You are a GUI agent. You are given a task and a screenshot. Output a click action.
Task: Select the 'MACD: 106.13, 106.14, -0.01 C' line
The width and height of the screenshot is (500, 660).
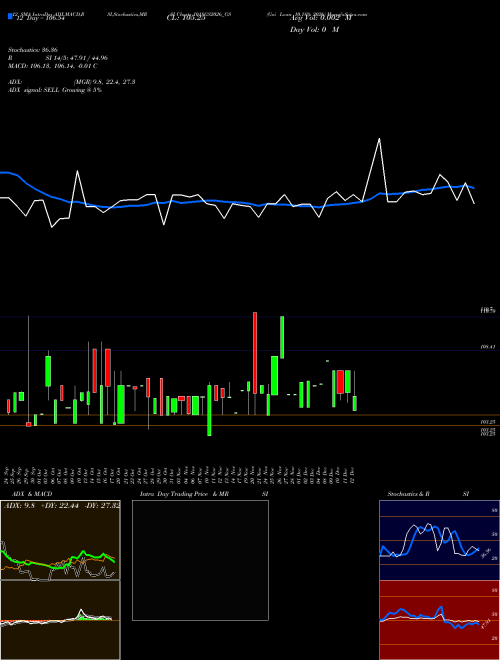click(x=53, y=66)
